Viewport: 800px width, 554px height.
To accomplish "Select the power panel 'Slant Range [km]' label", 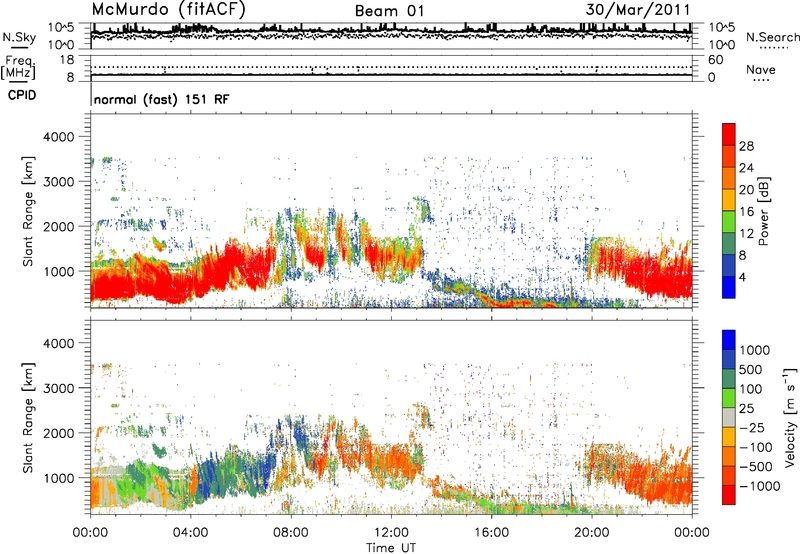I will [x=28, y=211].
